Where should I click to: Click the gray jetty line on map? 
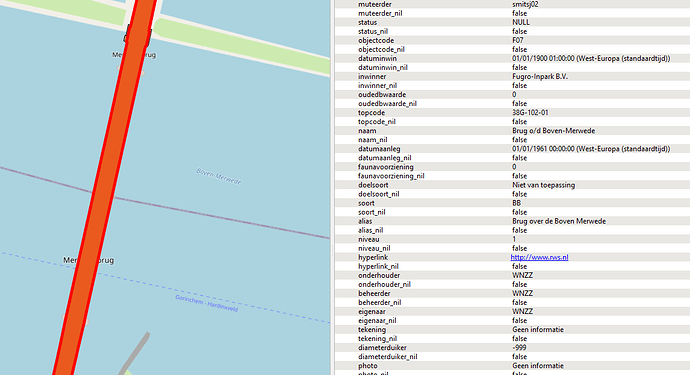[134, 353]
